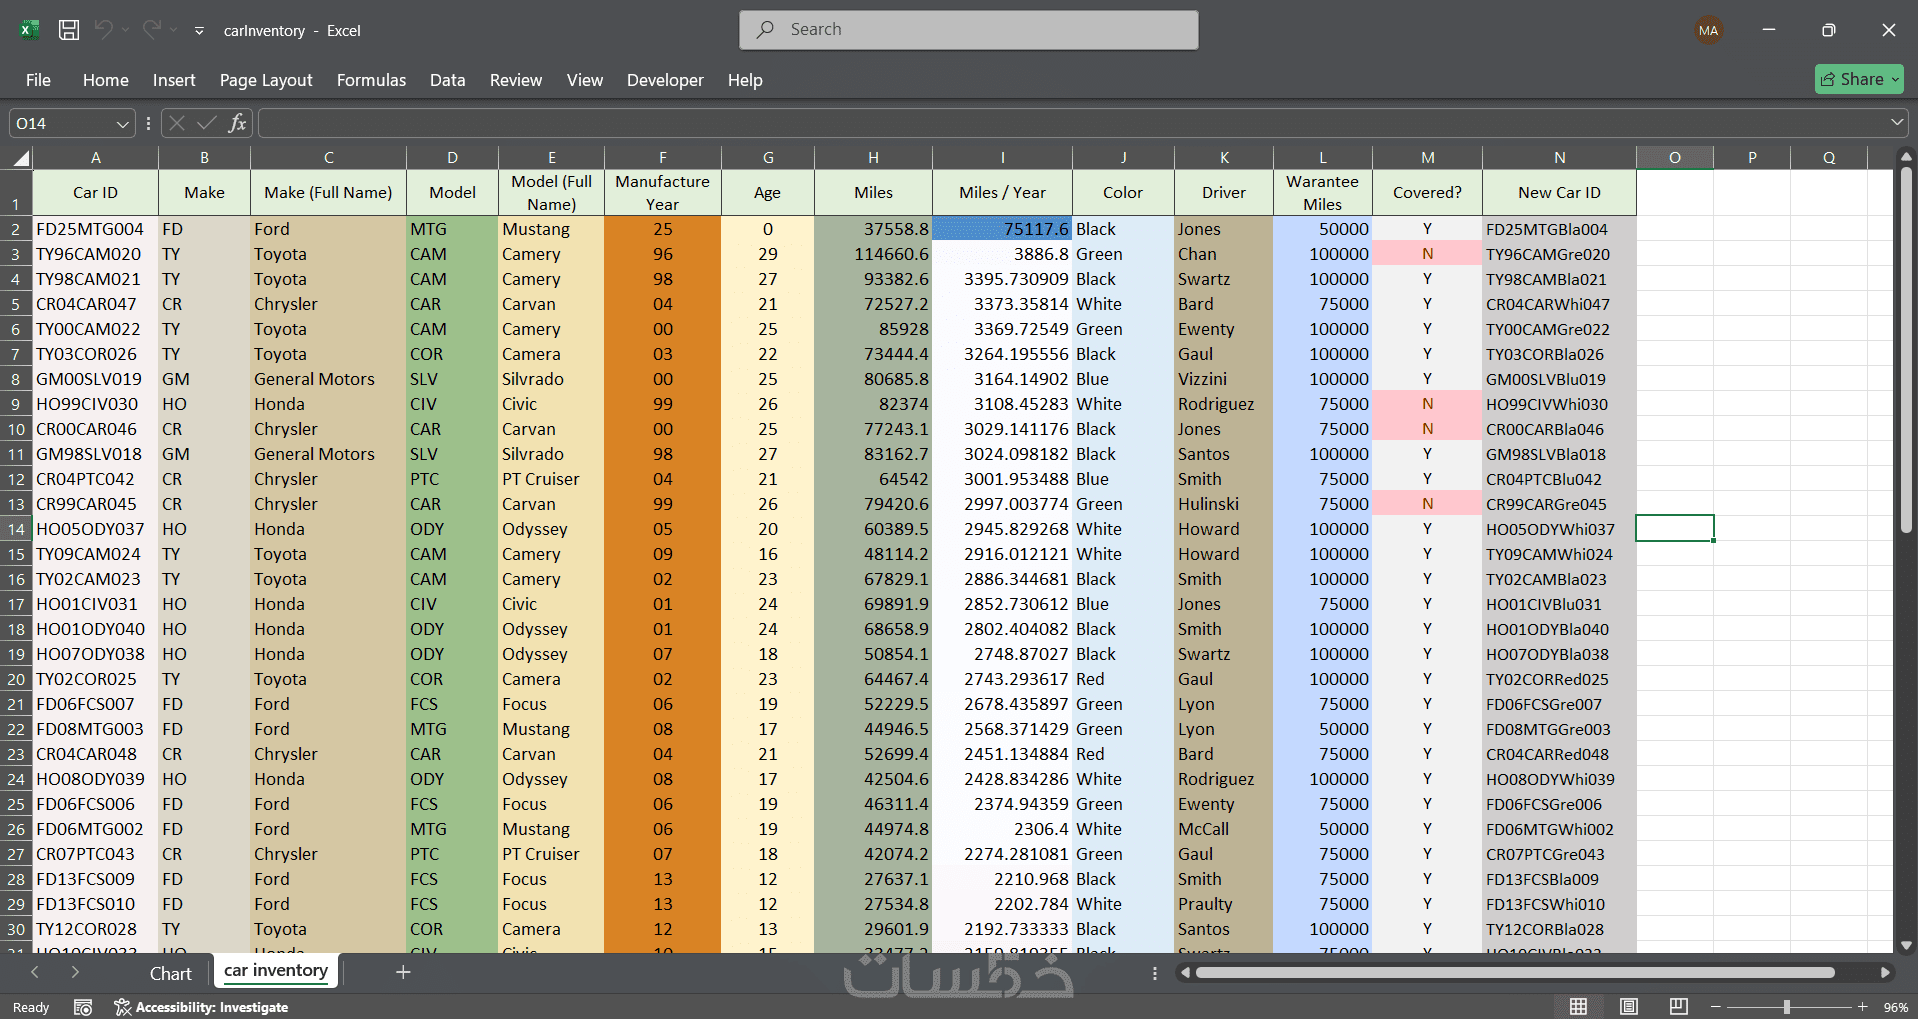The height and width of the screenshot is (1019, 1918).
Task: Click the zoom slider handle
Action: tap(1786, 1007)
